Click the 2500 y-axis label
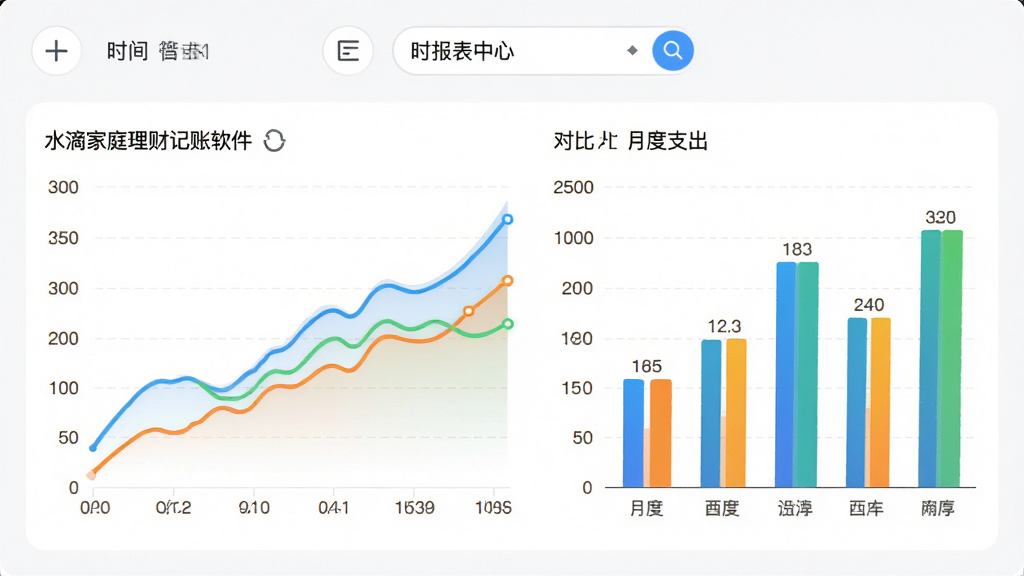 [573, 187]
